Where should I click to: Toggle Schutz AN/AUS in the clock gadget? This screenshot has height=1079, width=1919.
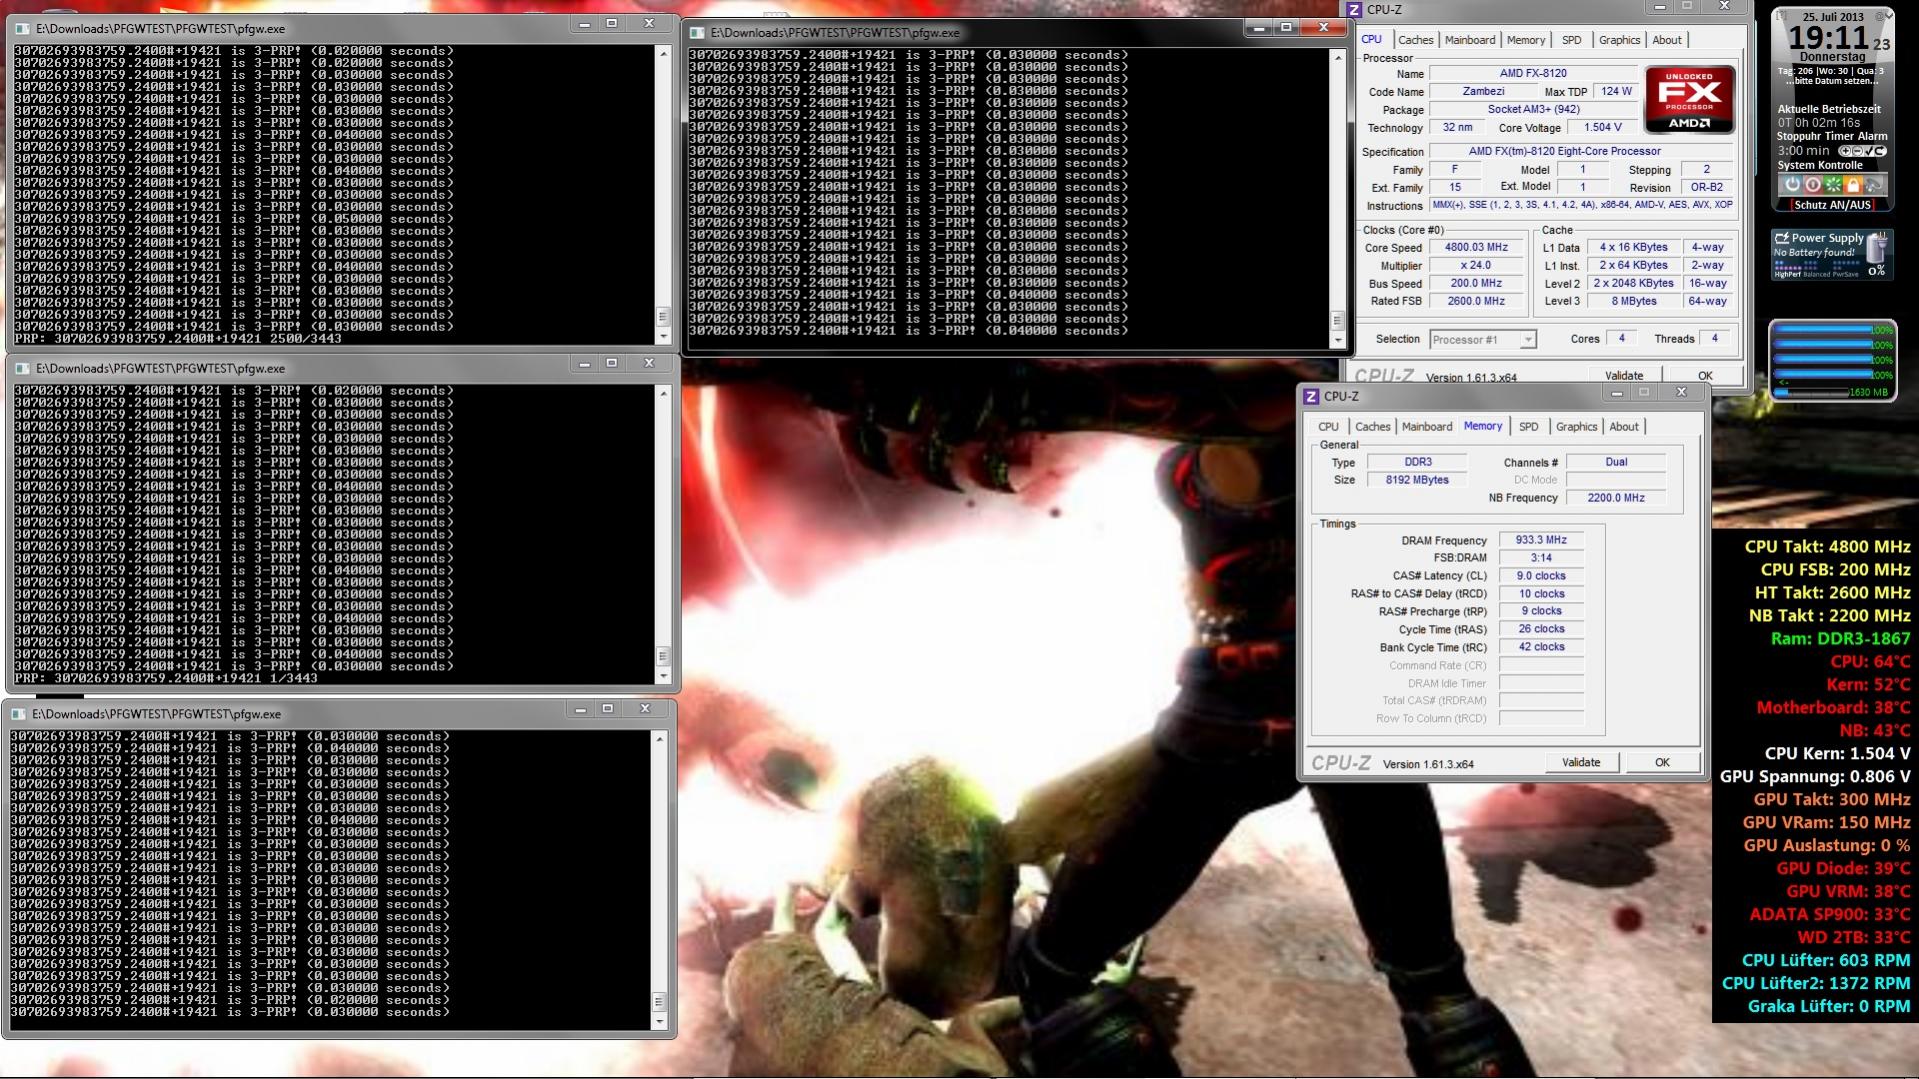(x=1833, y=205)
